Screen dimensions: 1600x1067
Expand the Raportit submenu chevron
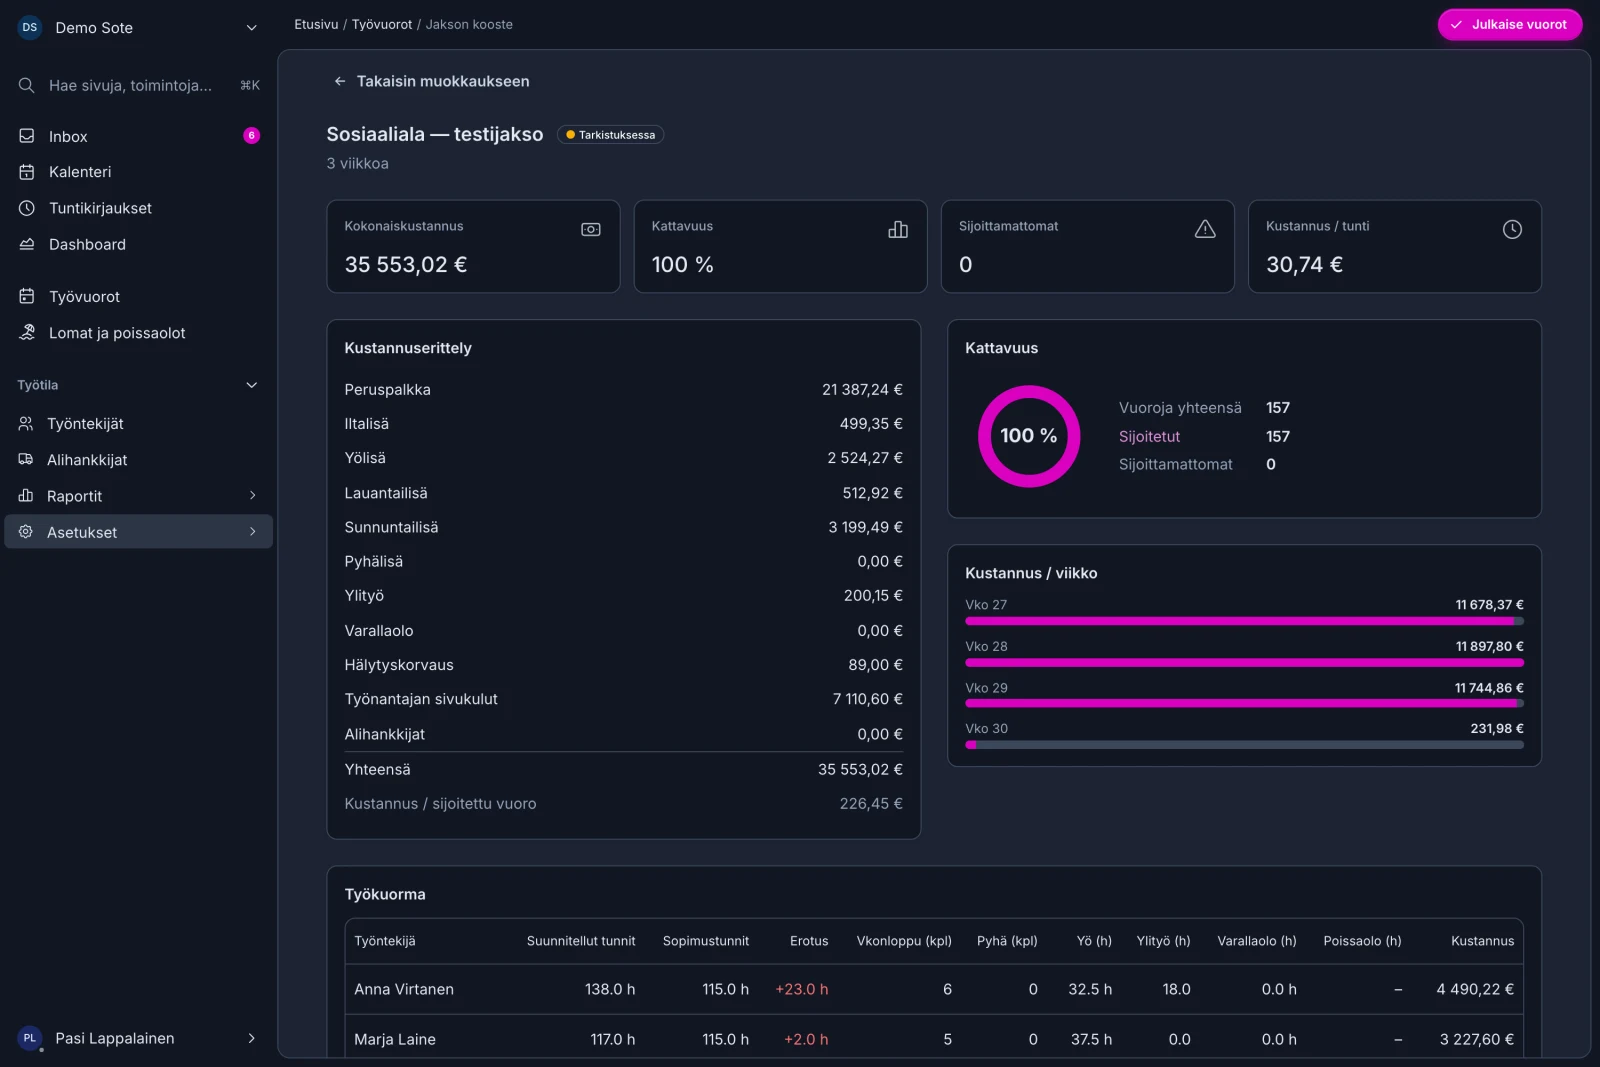pos(252,496)
